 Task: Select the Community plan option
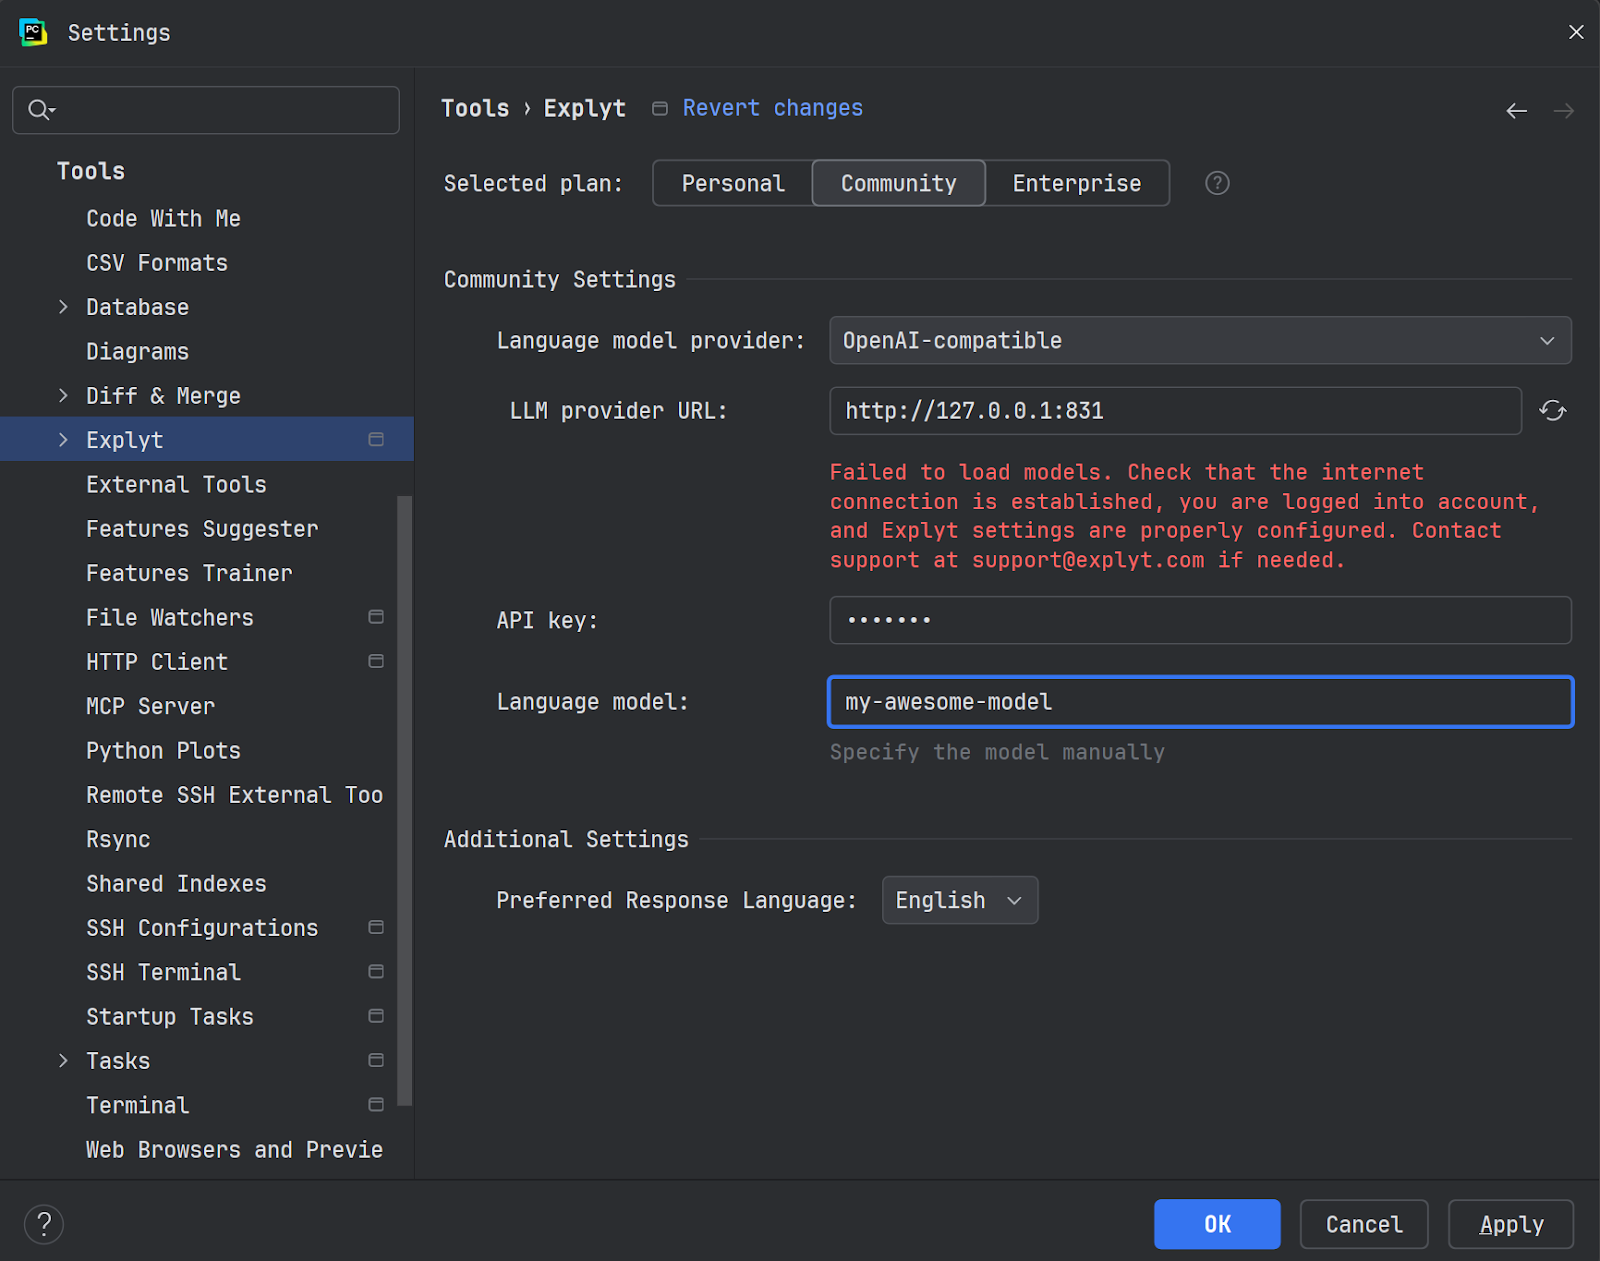pyautogui.click(x=898, y=183)
